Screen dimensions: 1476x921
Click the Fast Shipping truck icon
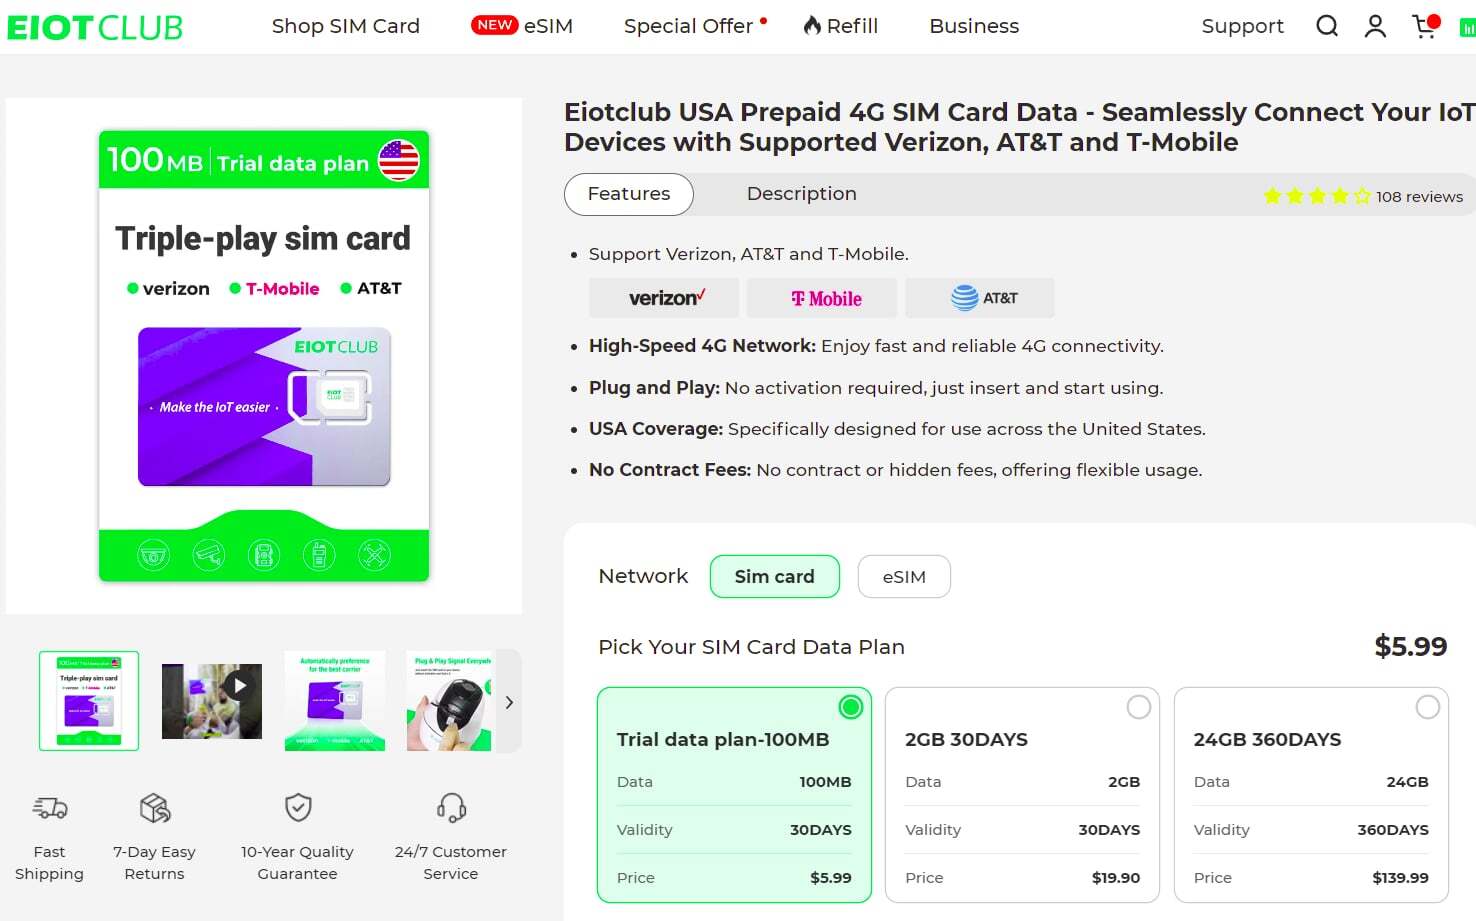click(x=50, y=807)
